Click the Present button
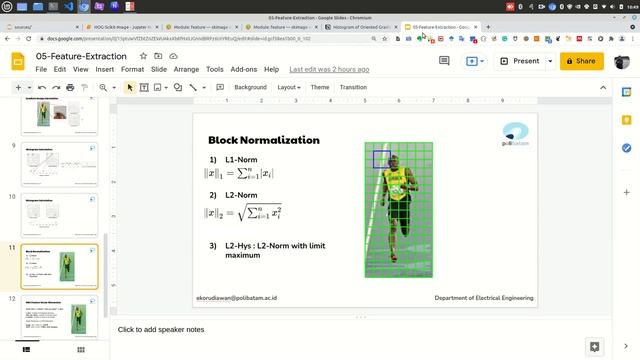This screenshot has height=360, width=640. pos(520,61)
